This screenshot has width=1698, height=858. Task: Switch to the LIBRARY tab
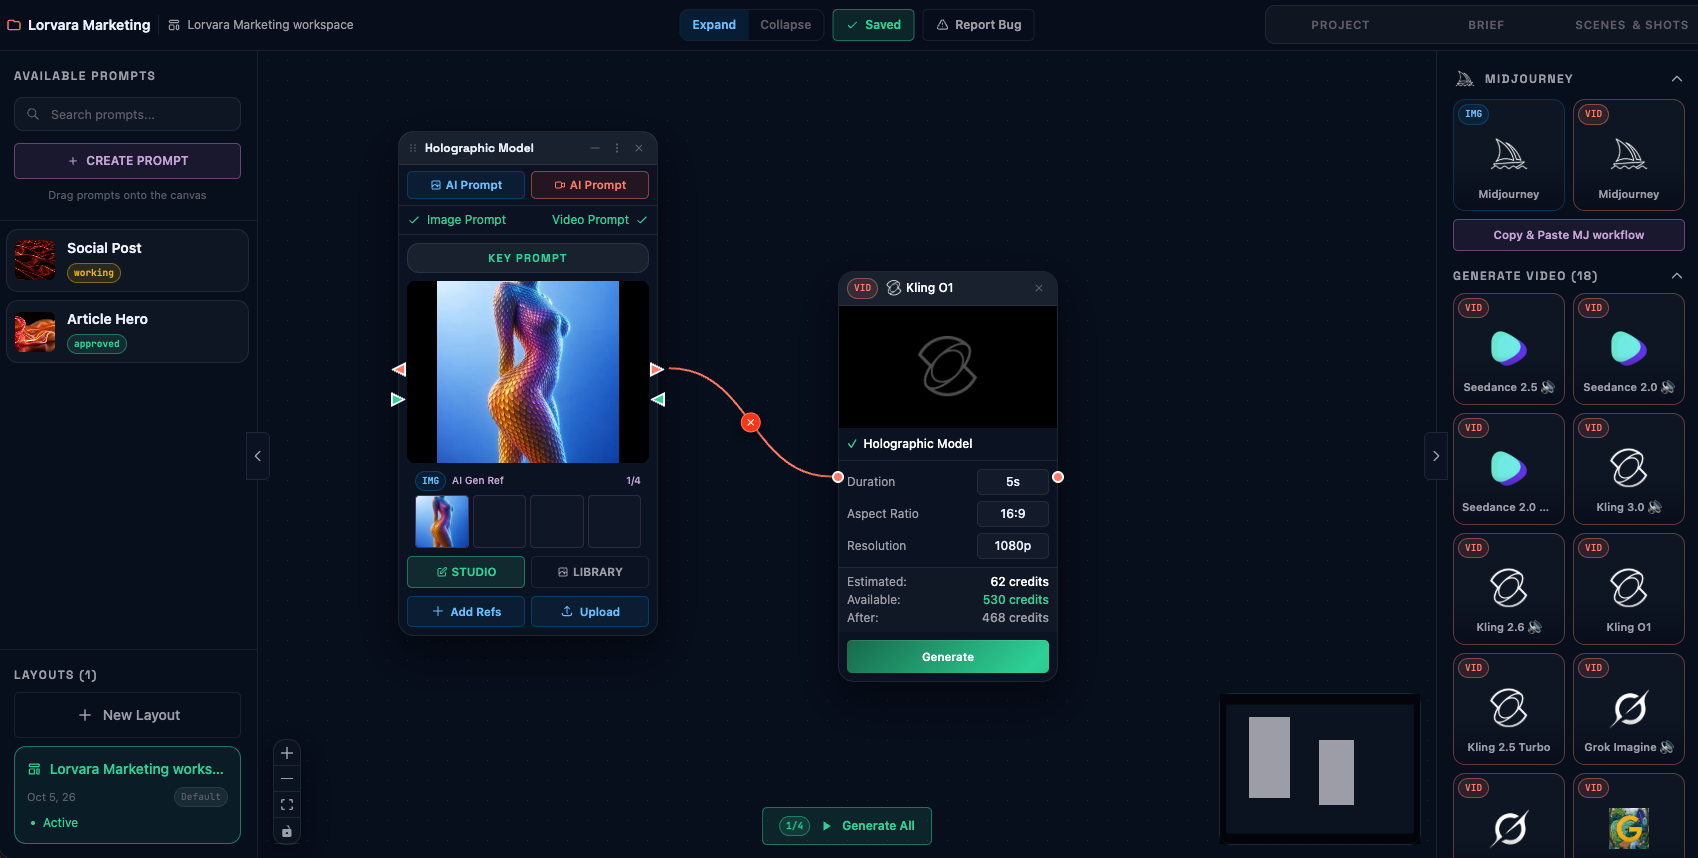coord(590,572)
